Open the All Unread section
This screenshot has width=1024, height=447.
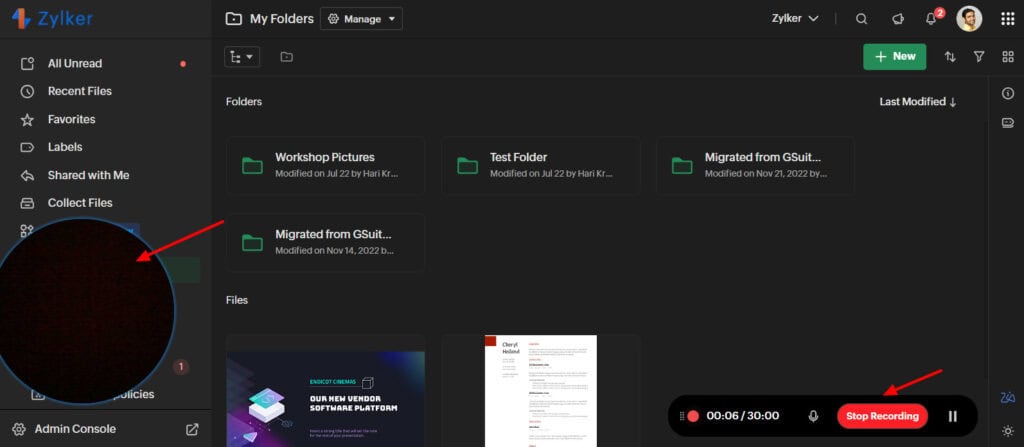[x=75, y=63]
